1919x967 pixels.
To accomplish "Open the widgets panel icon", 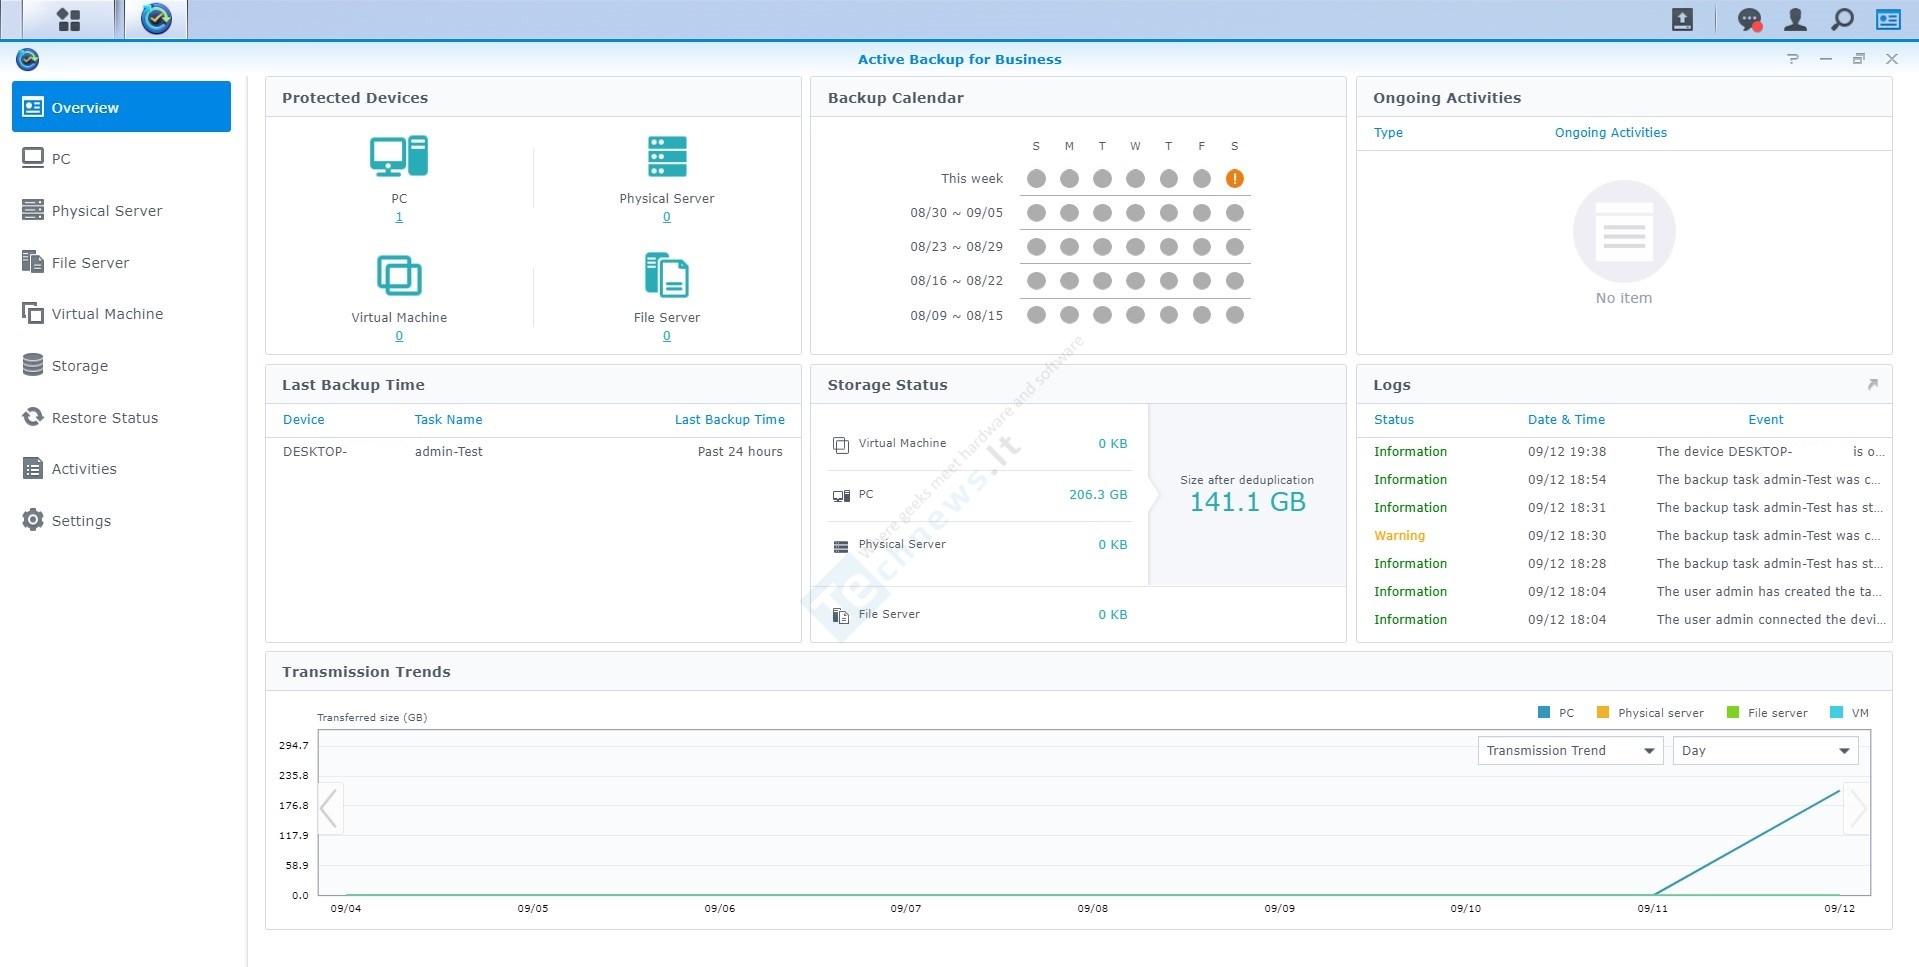I will pos(1888,19).
